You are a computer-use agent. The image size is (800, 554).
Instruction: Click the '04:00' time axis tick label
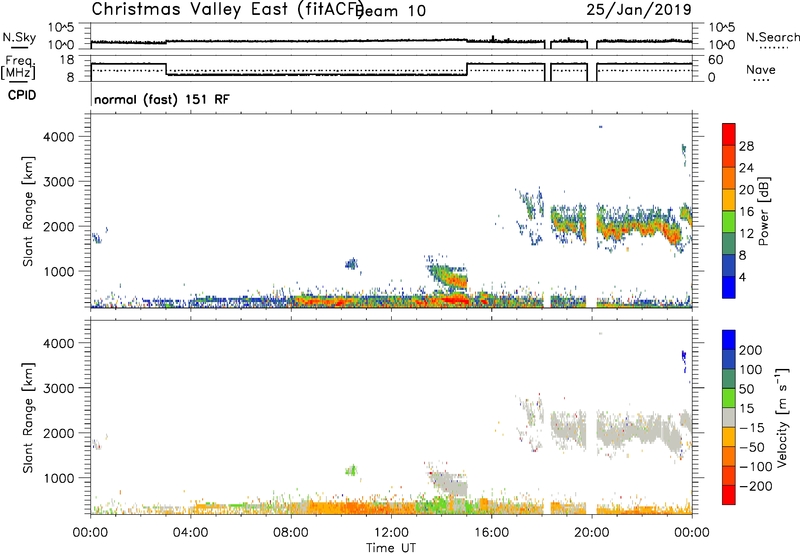191,533
